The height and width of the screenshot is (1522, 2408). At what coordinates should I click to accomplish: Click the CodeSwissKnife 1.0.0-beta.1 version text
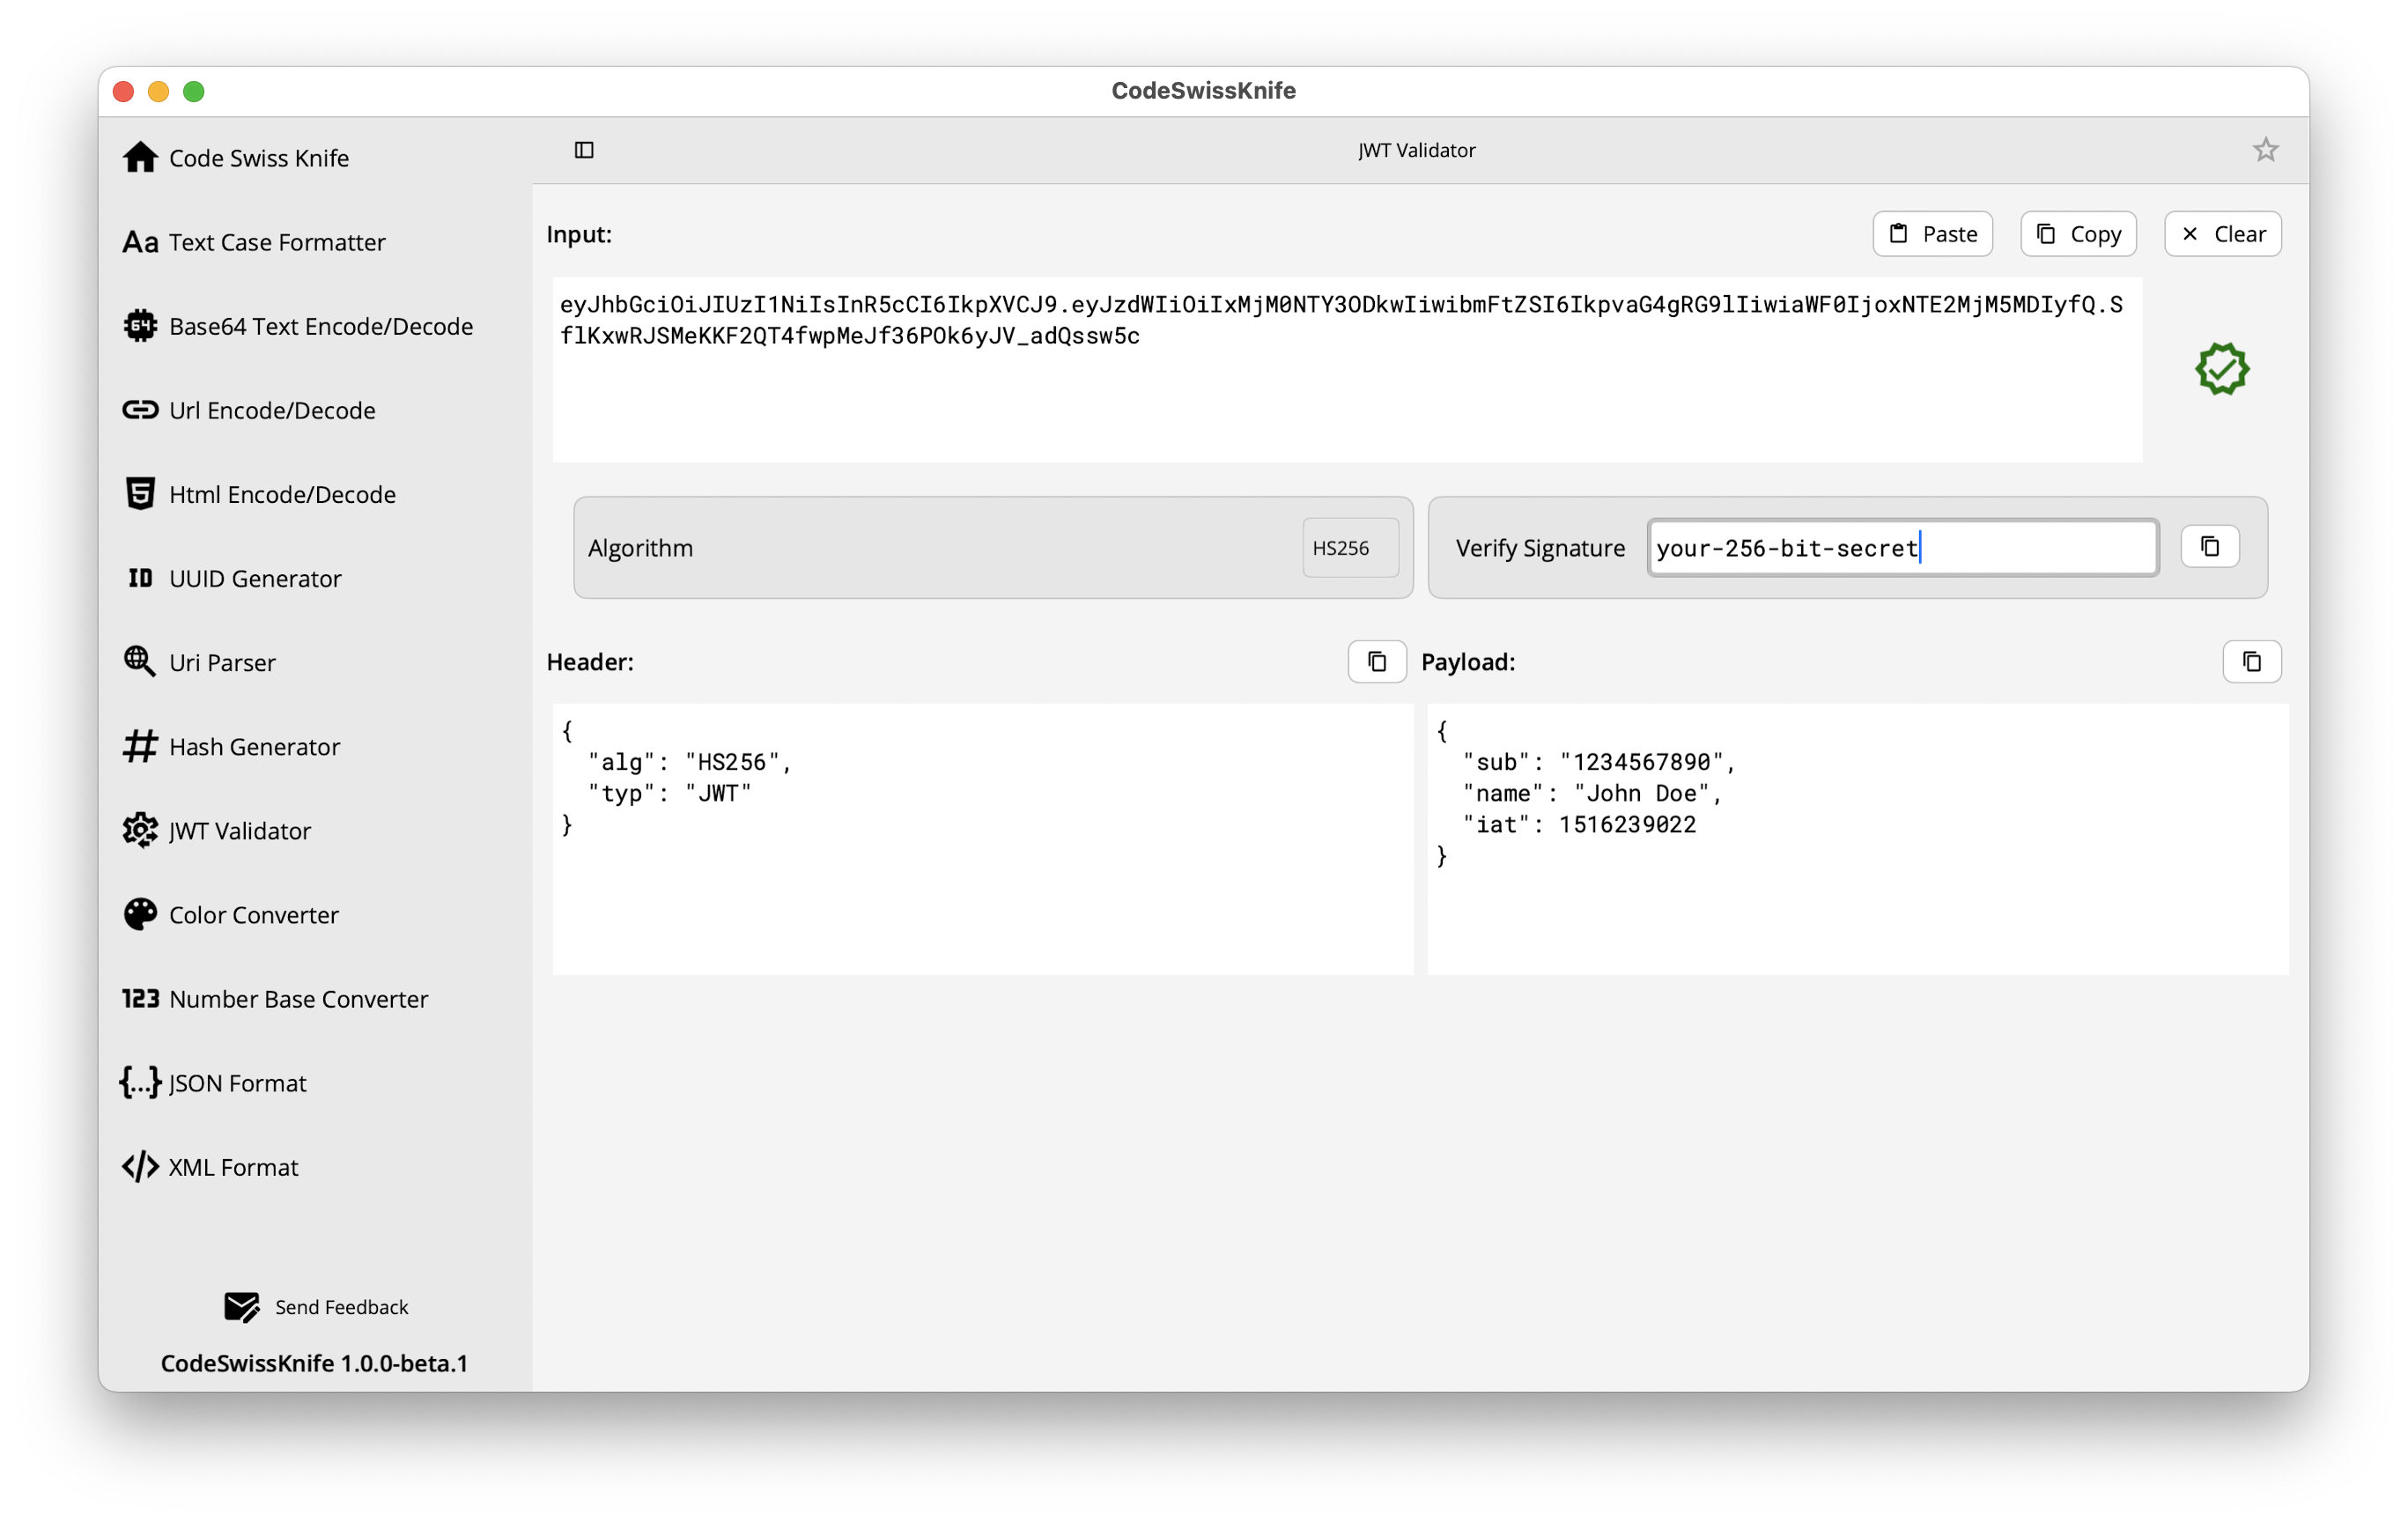314,1363
